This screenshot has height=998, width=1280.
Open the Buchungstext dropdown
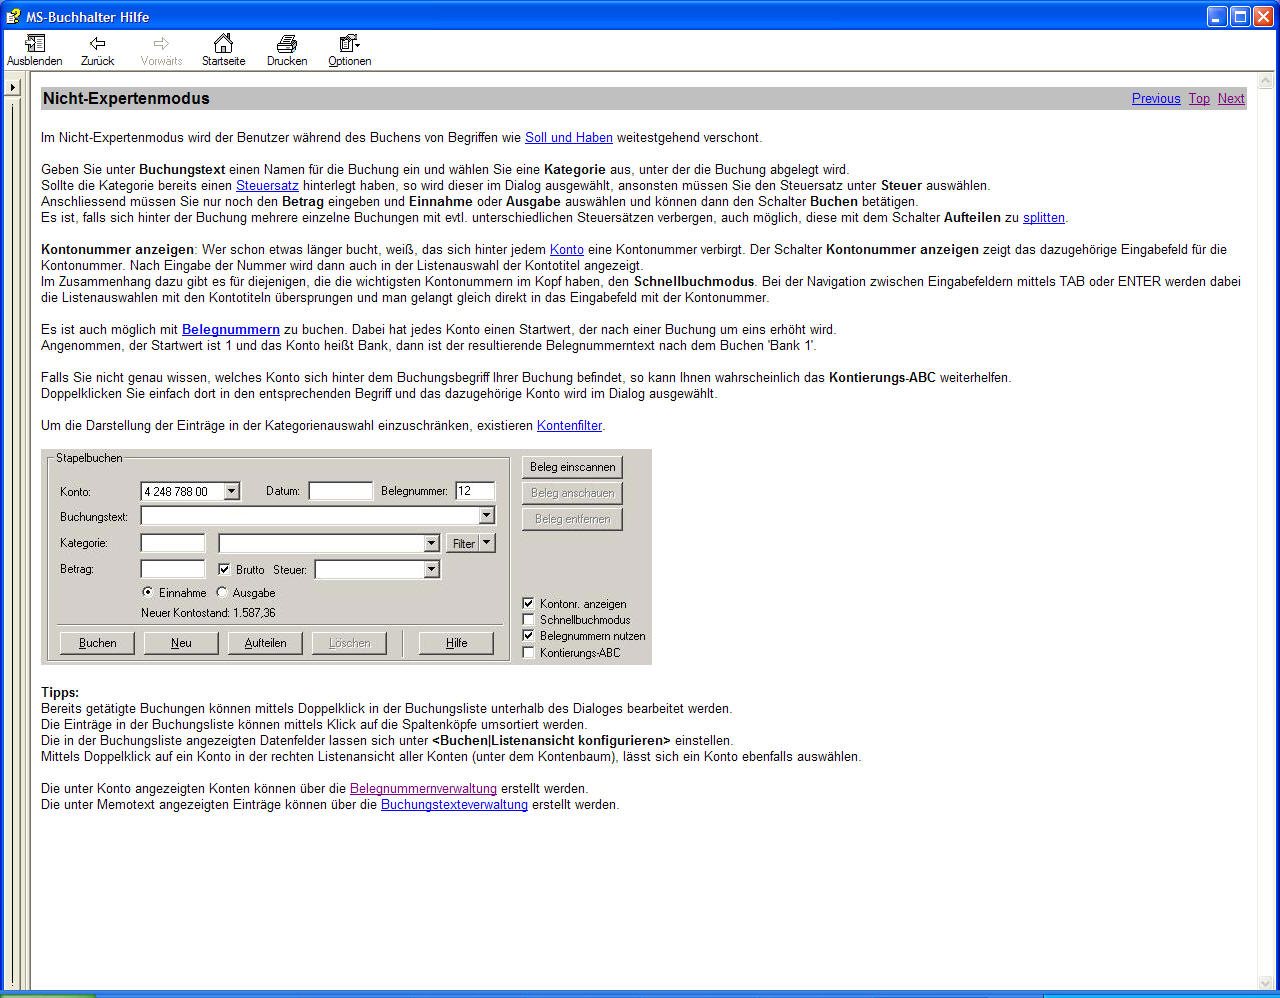[x=487, y=516]
